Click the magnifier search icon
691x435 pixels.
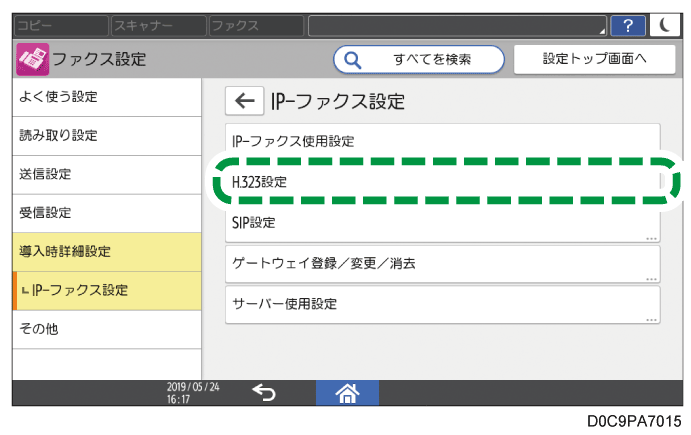(x=352, y=59)
